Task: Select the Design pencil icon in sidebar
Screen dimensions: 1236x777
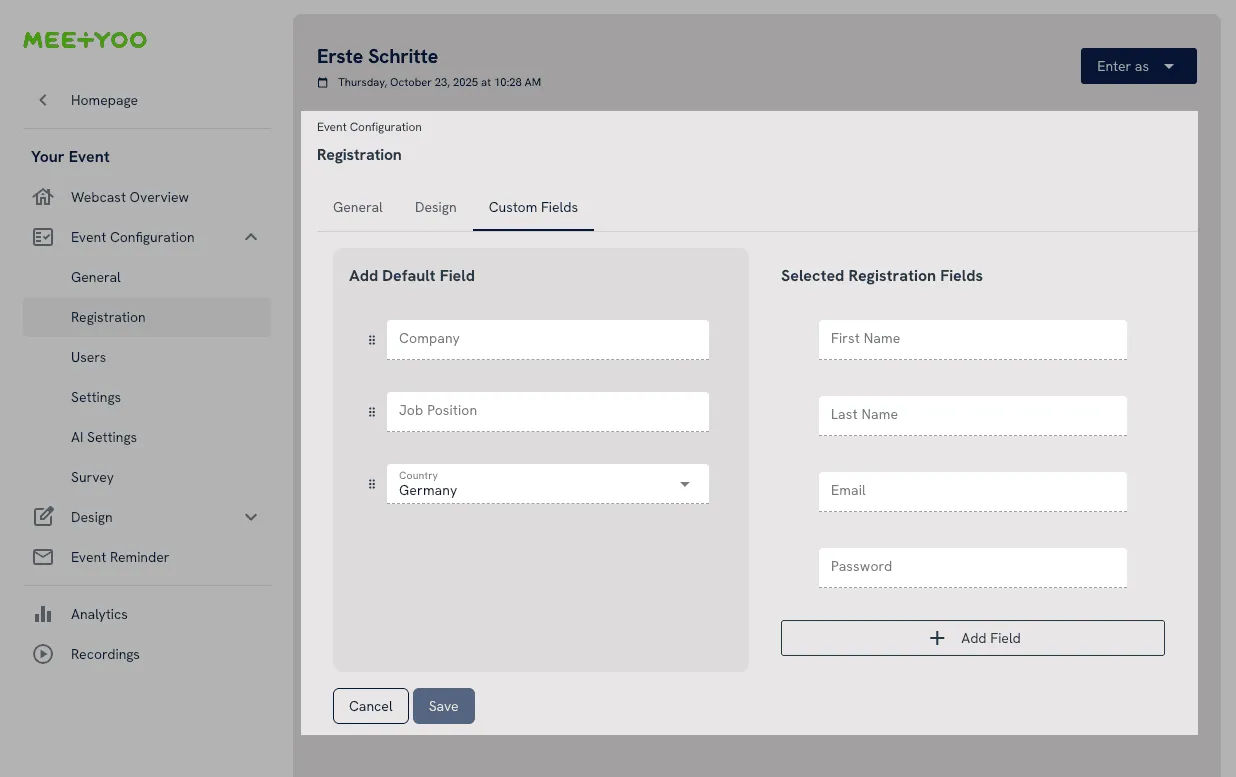Action: [44, 517]
